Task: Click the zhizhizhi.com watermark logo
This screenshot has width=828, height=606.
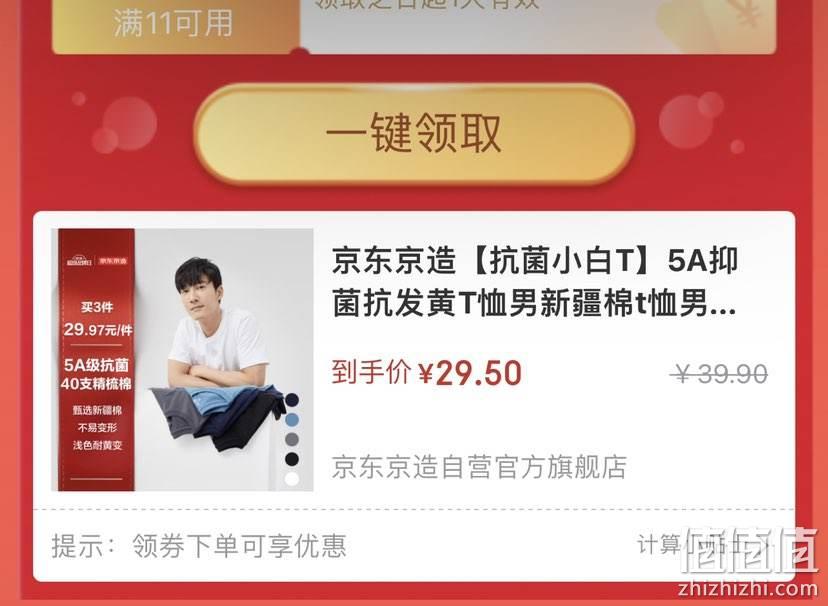Action: [749, 563]
